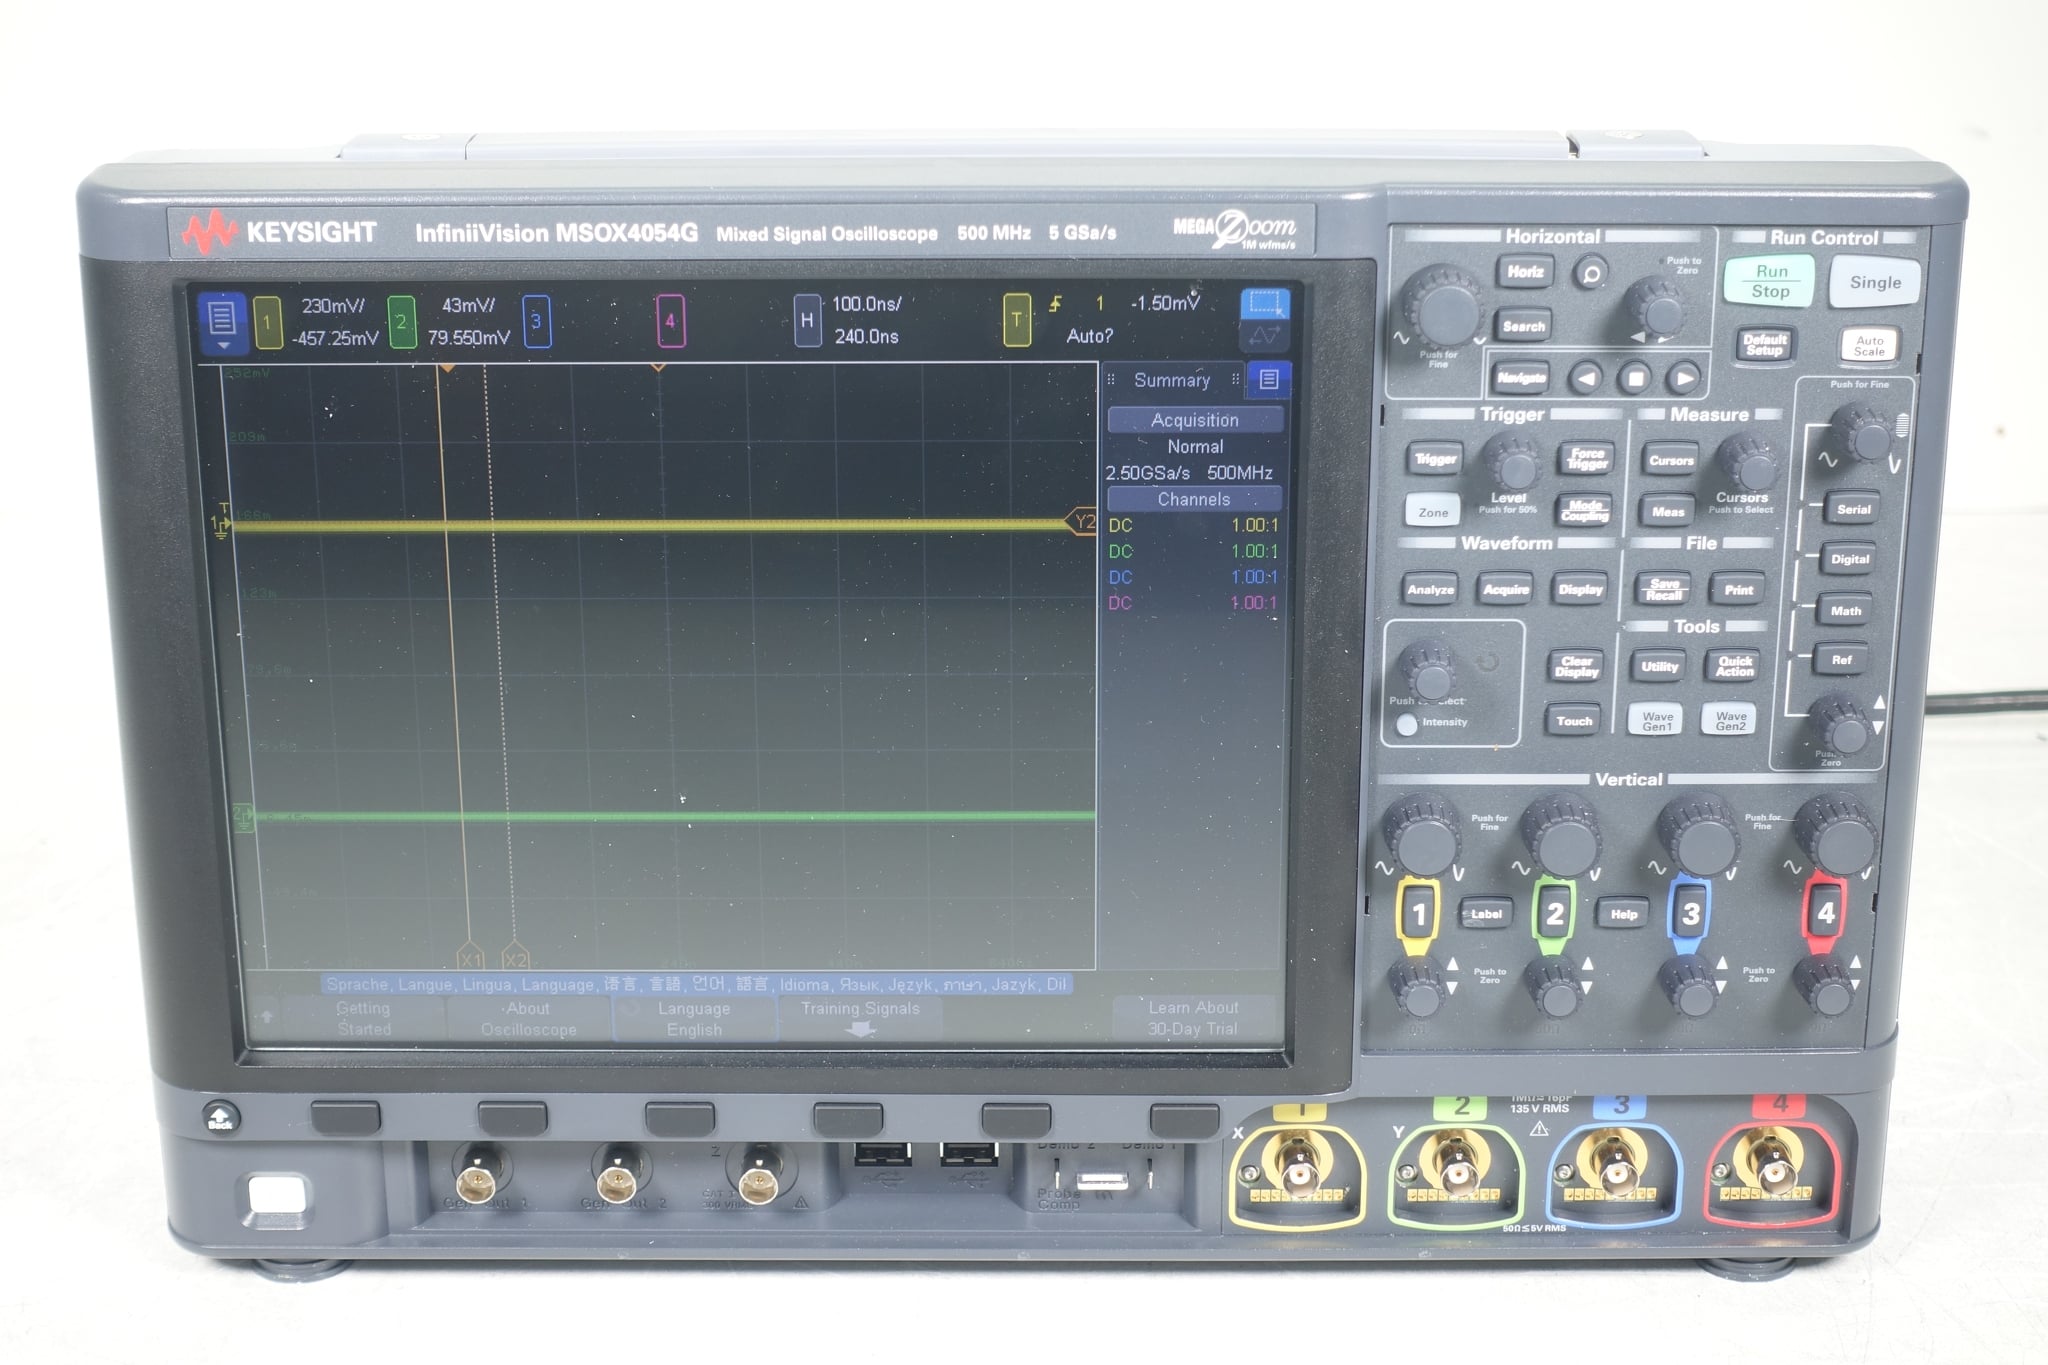
Task: Open the H horizontal timebase badge
Action: (807, 320)
